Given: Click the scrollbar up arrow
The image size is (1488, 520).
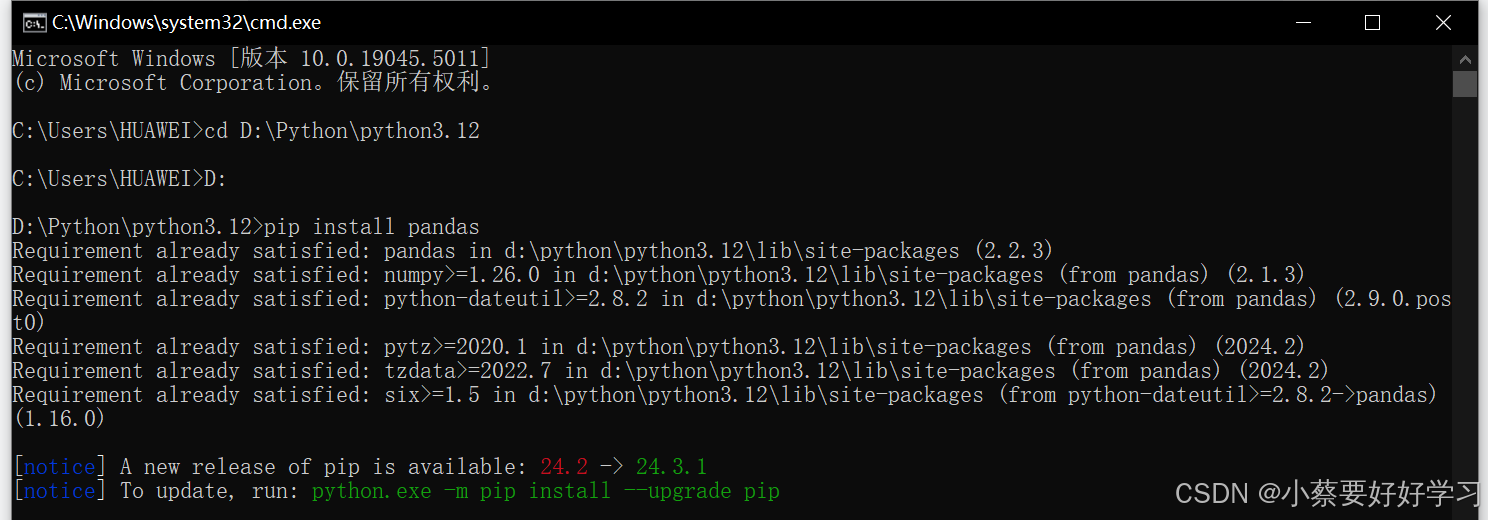Looking at the screenshot, I should pos(1465,56).
